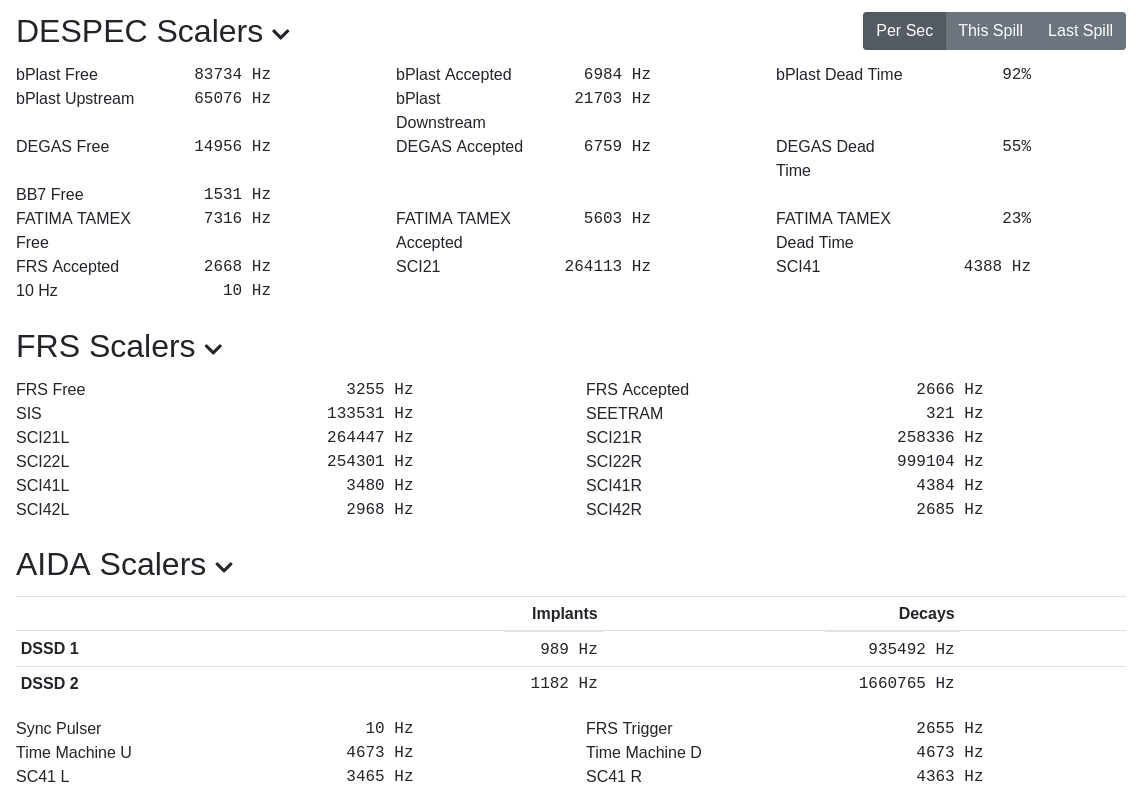
Task: Select the Per Sec rate mode
Action: [904, 31]
